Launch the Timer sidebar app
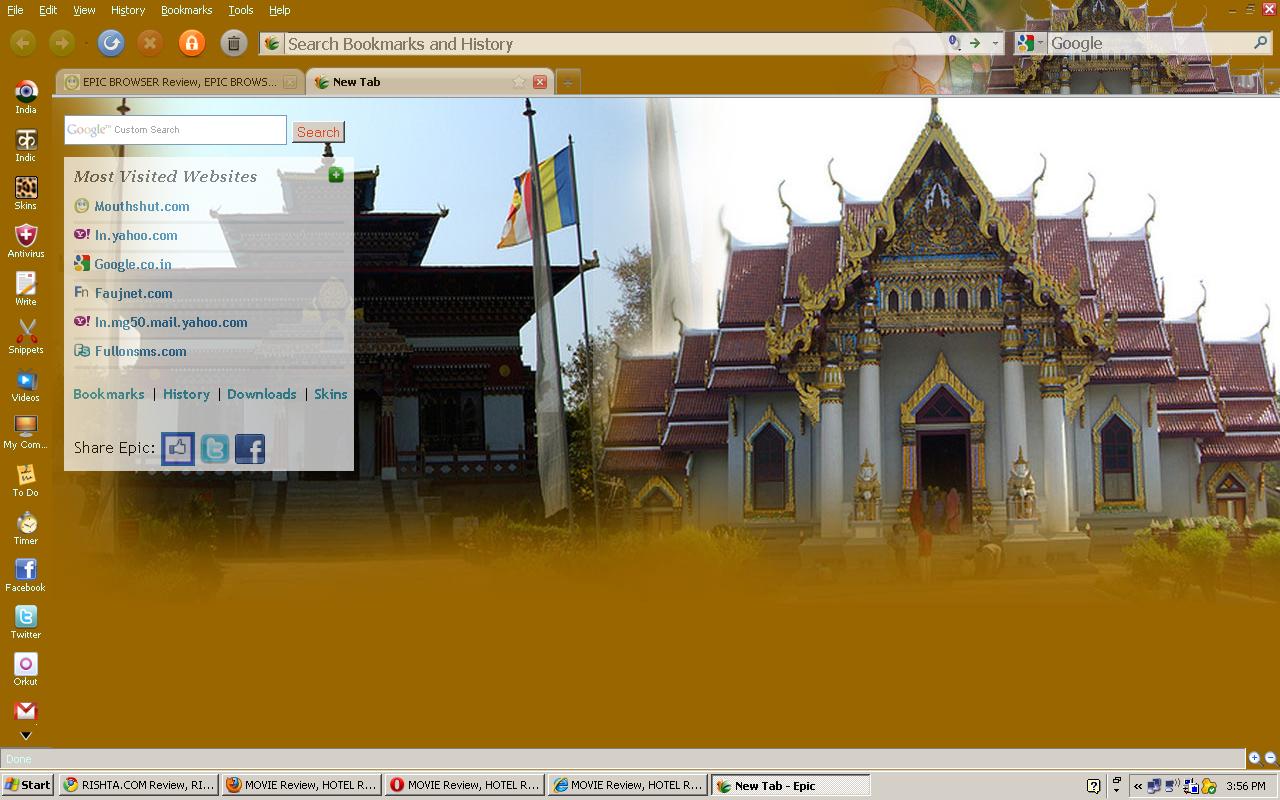 click(26, 524)
